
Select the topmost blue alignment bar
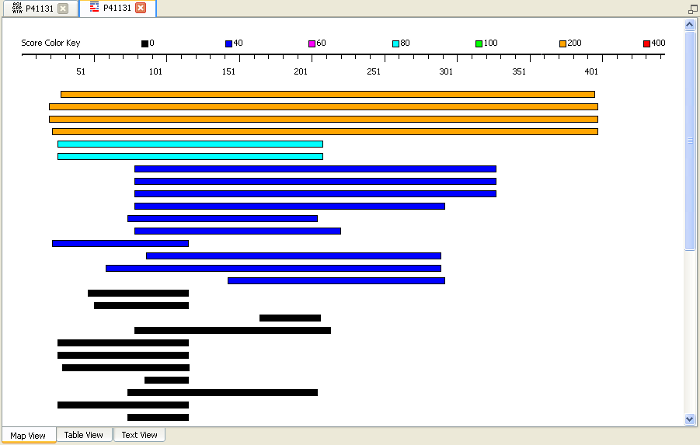pyautogui.click(x=315, y=169)
